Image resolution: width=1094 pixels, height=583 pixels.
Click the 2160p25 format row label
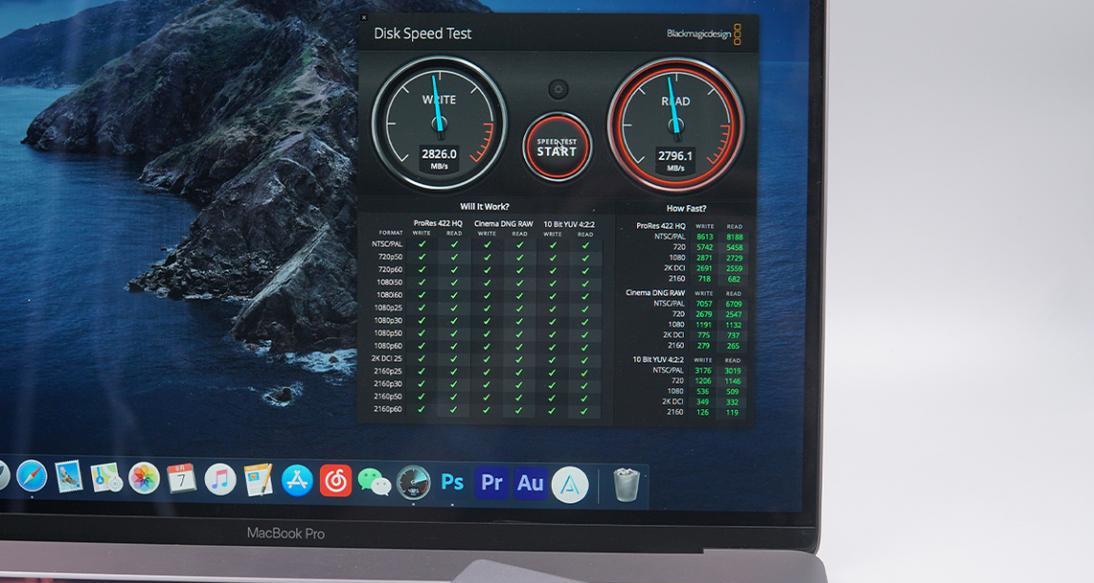click(388, 371)
